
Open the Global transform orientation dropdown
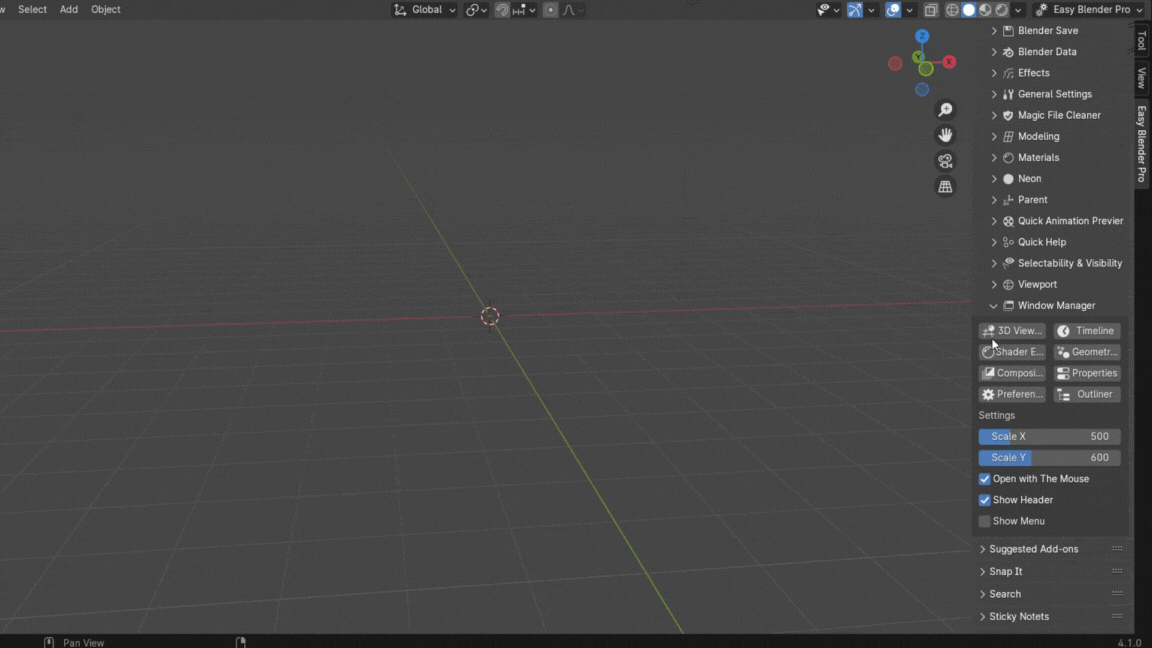coord(425,10)
